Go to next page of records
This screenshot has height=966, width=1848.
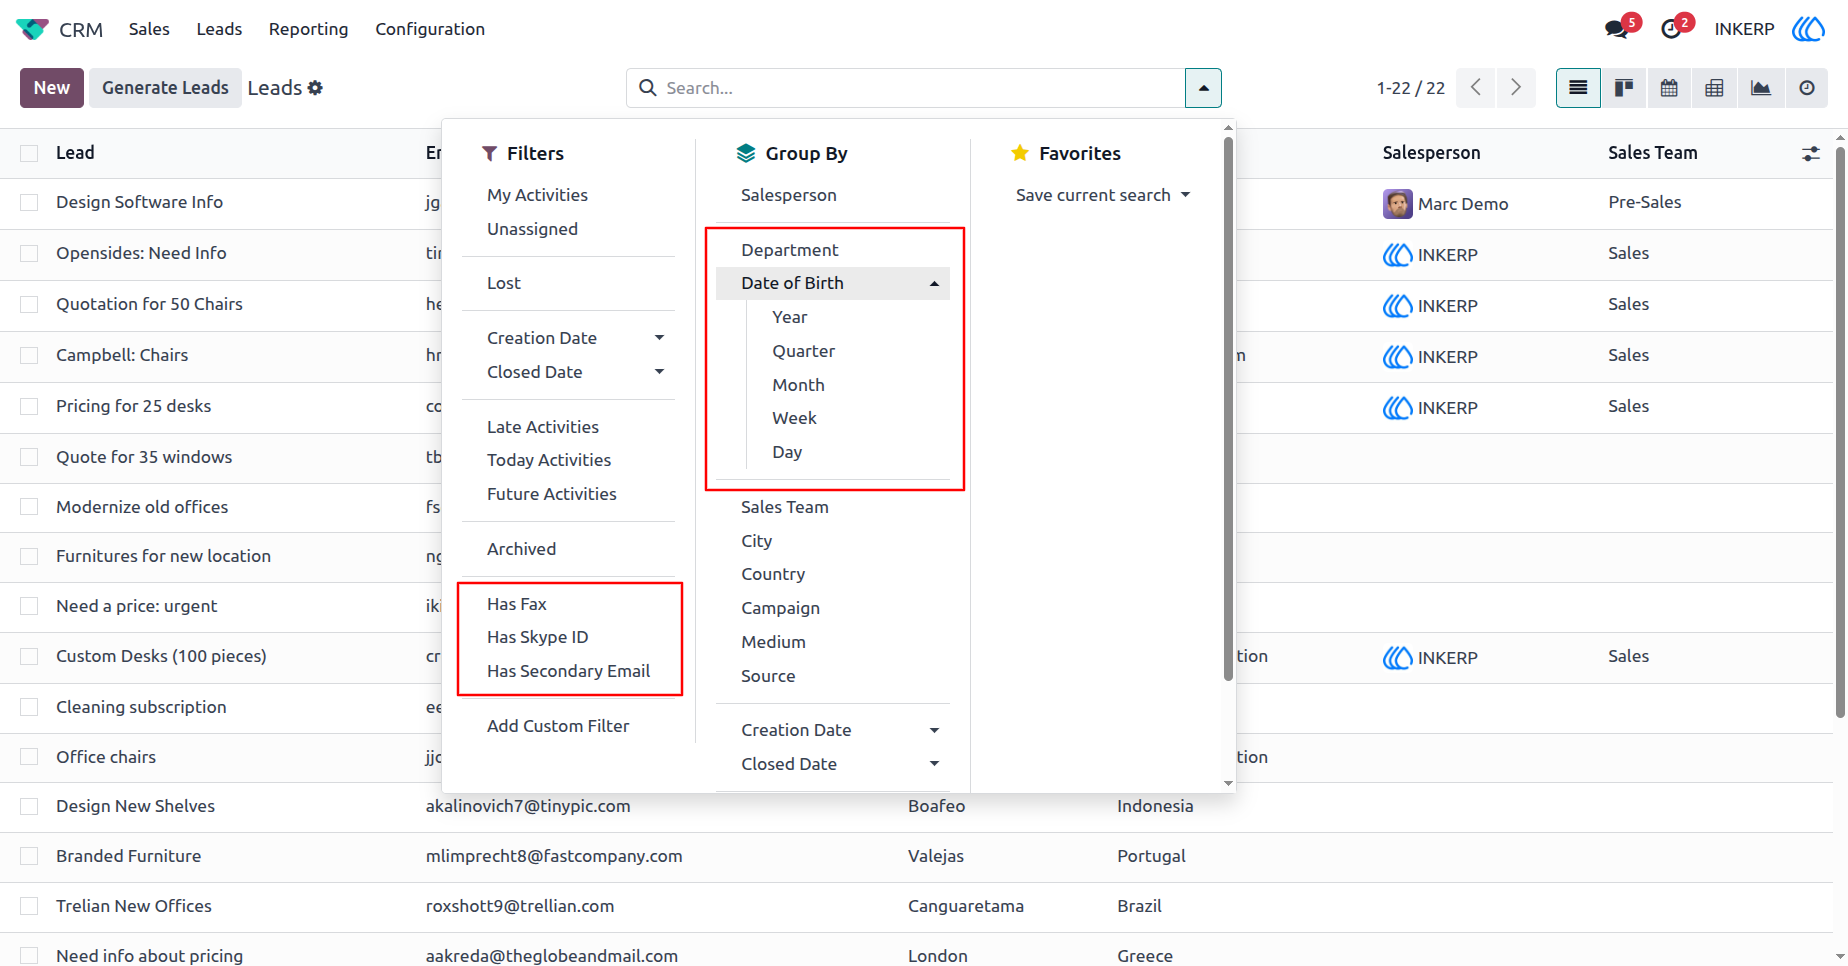click(1516, 88)
